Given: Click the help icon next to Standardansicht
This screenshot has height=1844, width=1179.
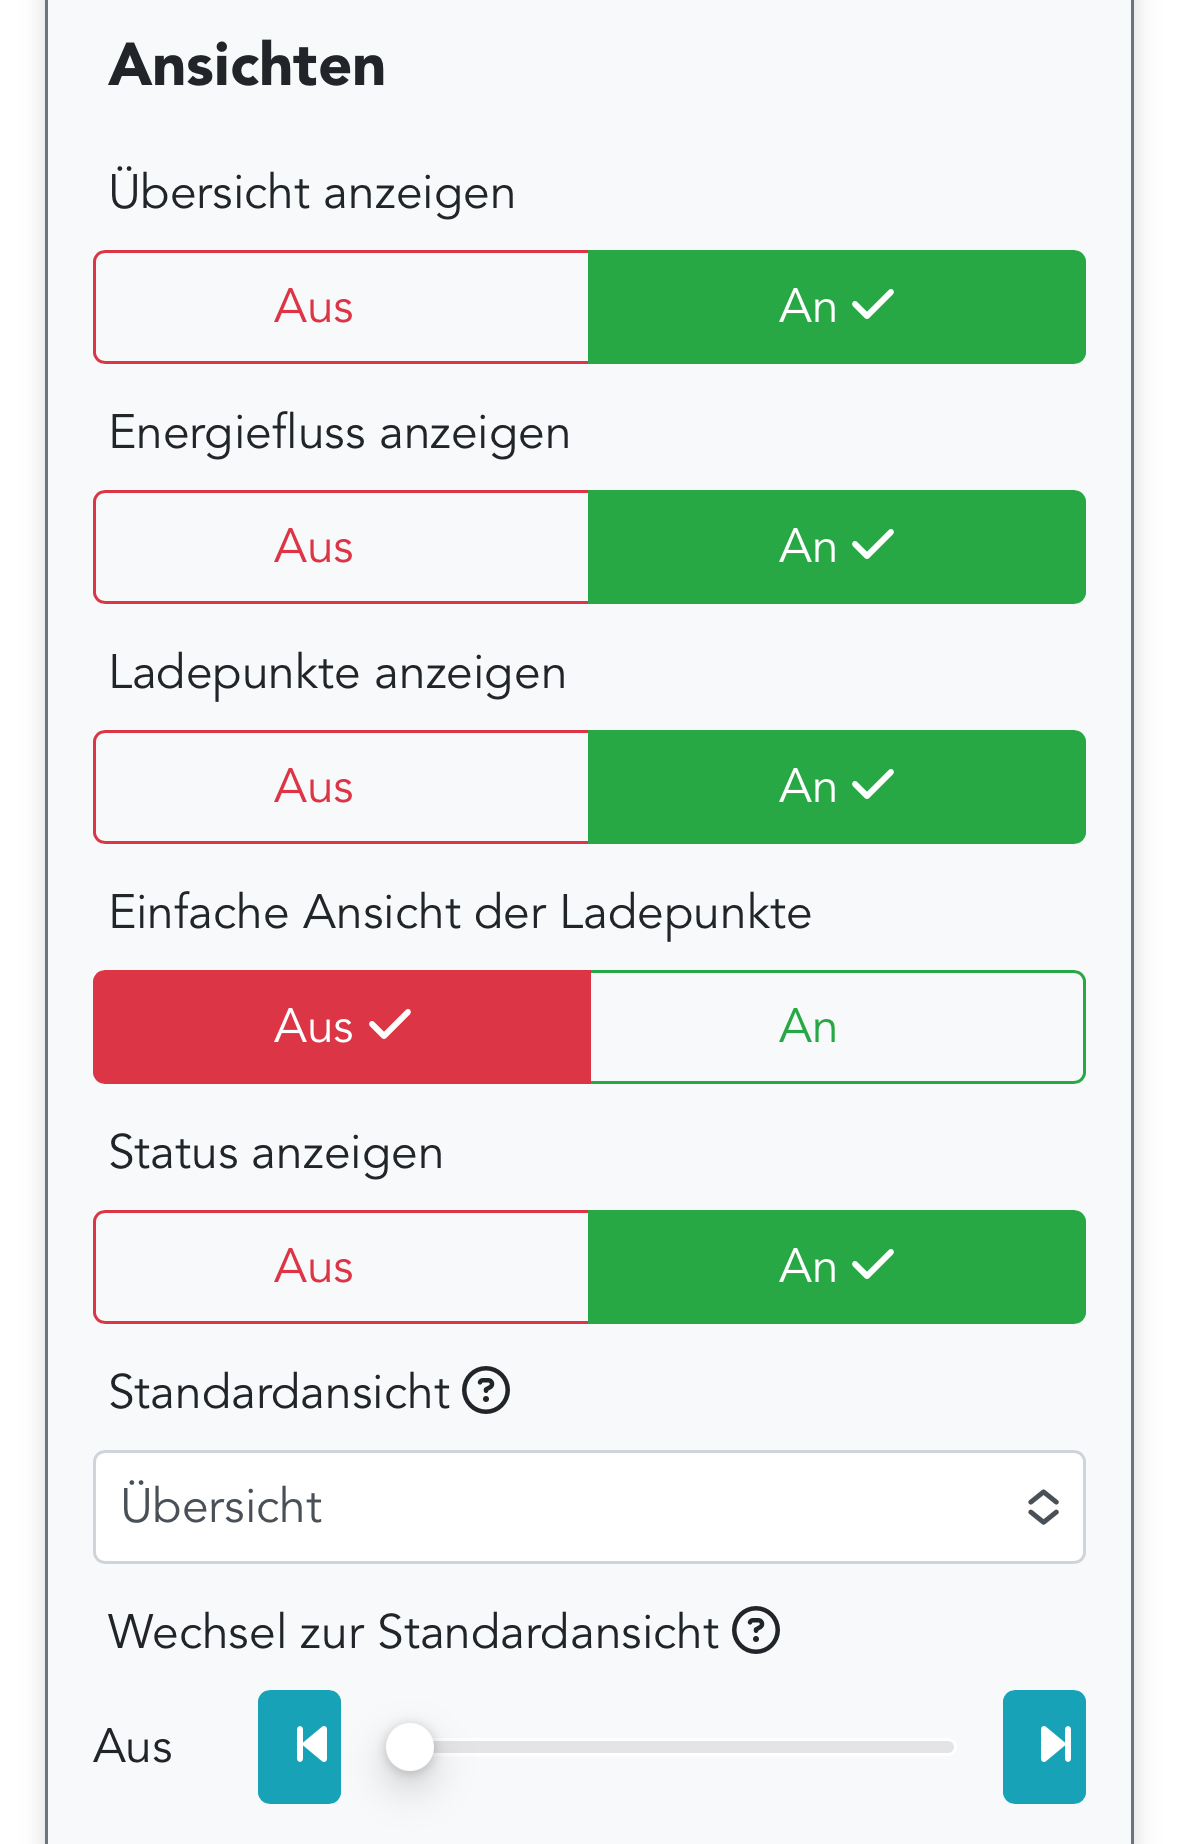Looking at the screenshot, I should pos(486,1391).
